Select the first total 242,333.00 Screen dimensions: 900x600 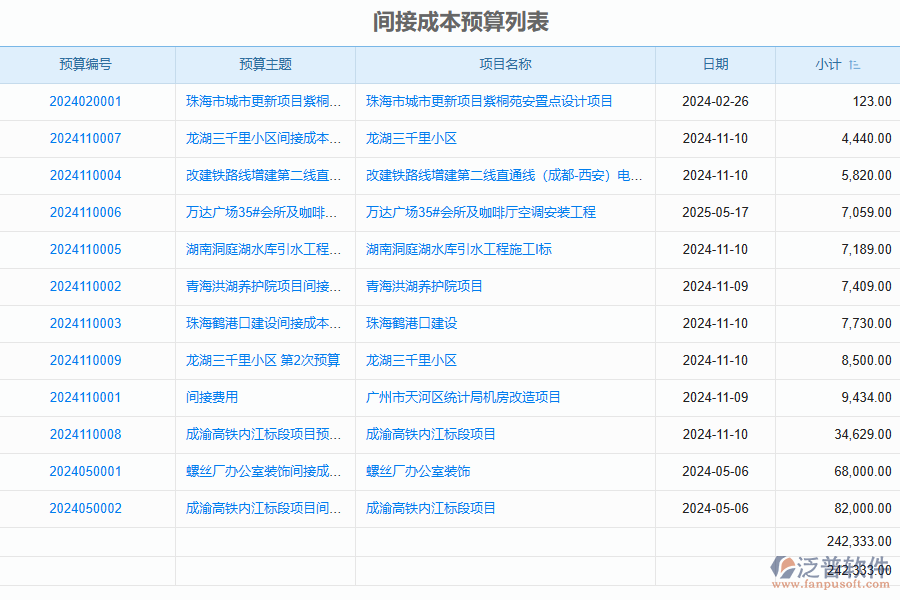[859, 541]
